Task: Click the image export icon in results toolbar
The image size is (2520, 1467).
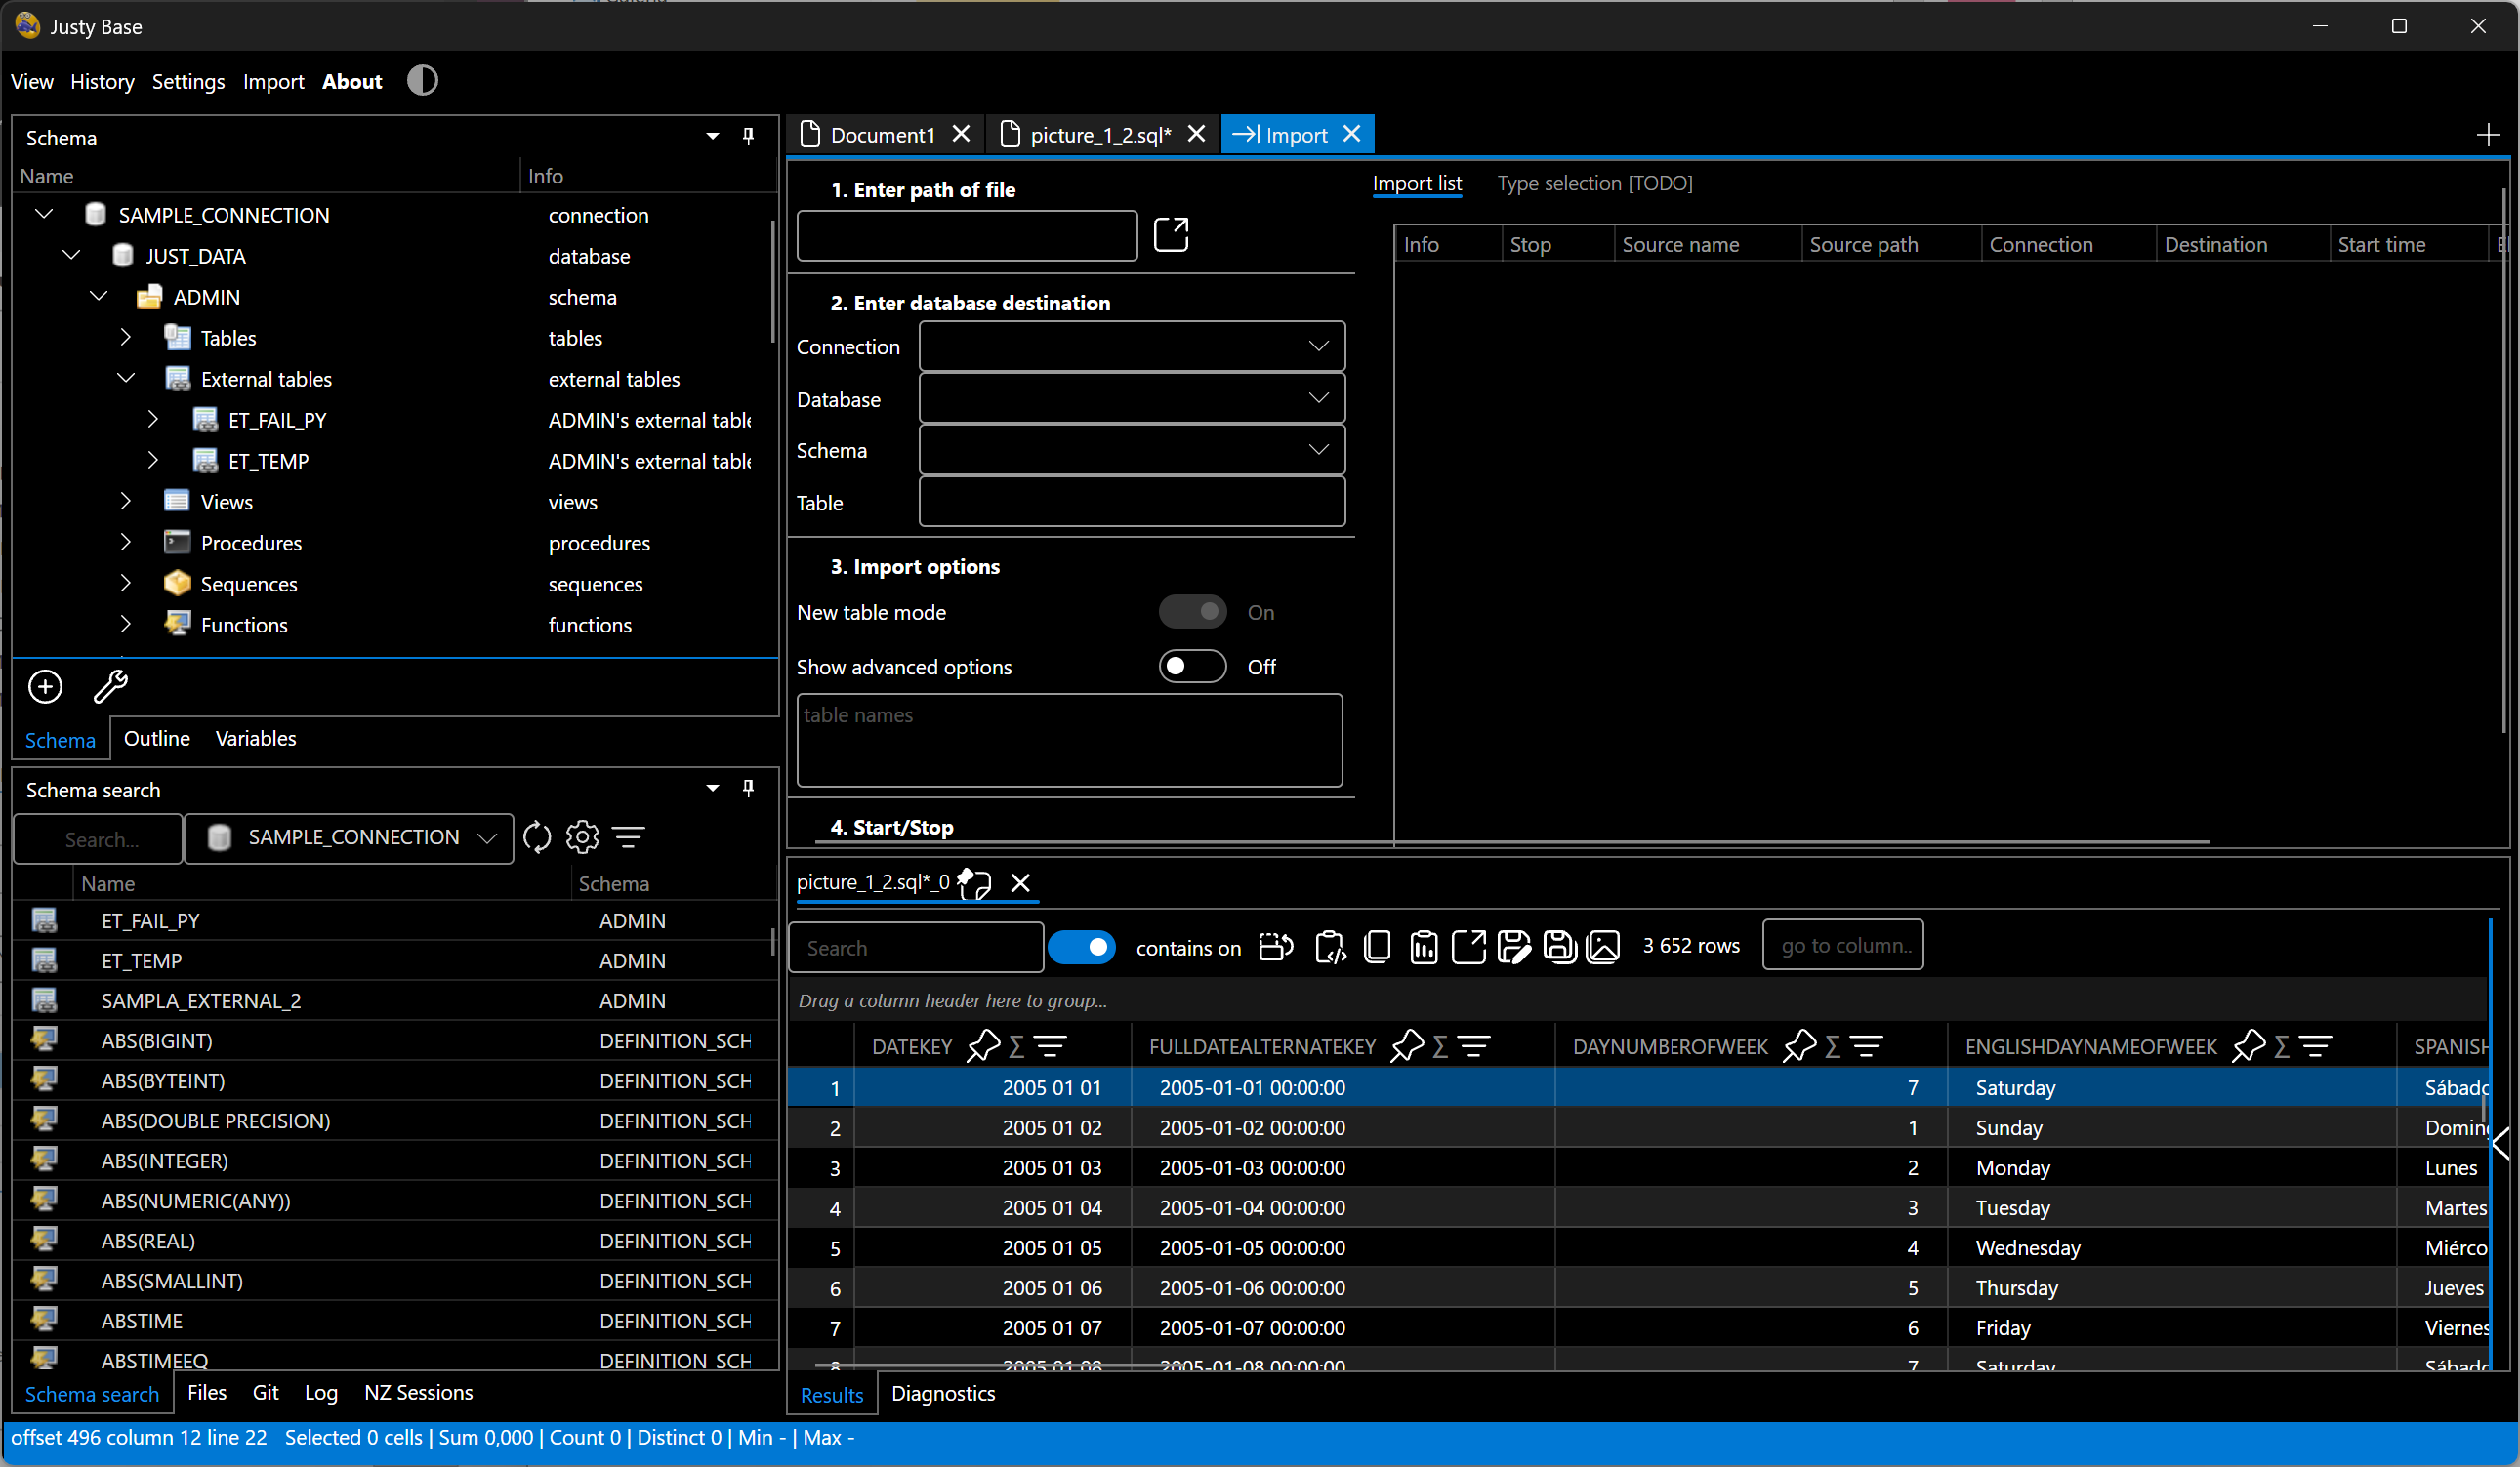Action: [x=1603, y=947]
